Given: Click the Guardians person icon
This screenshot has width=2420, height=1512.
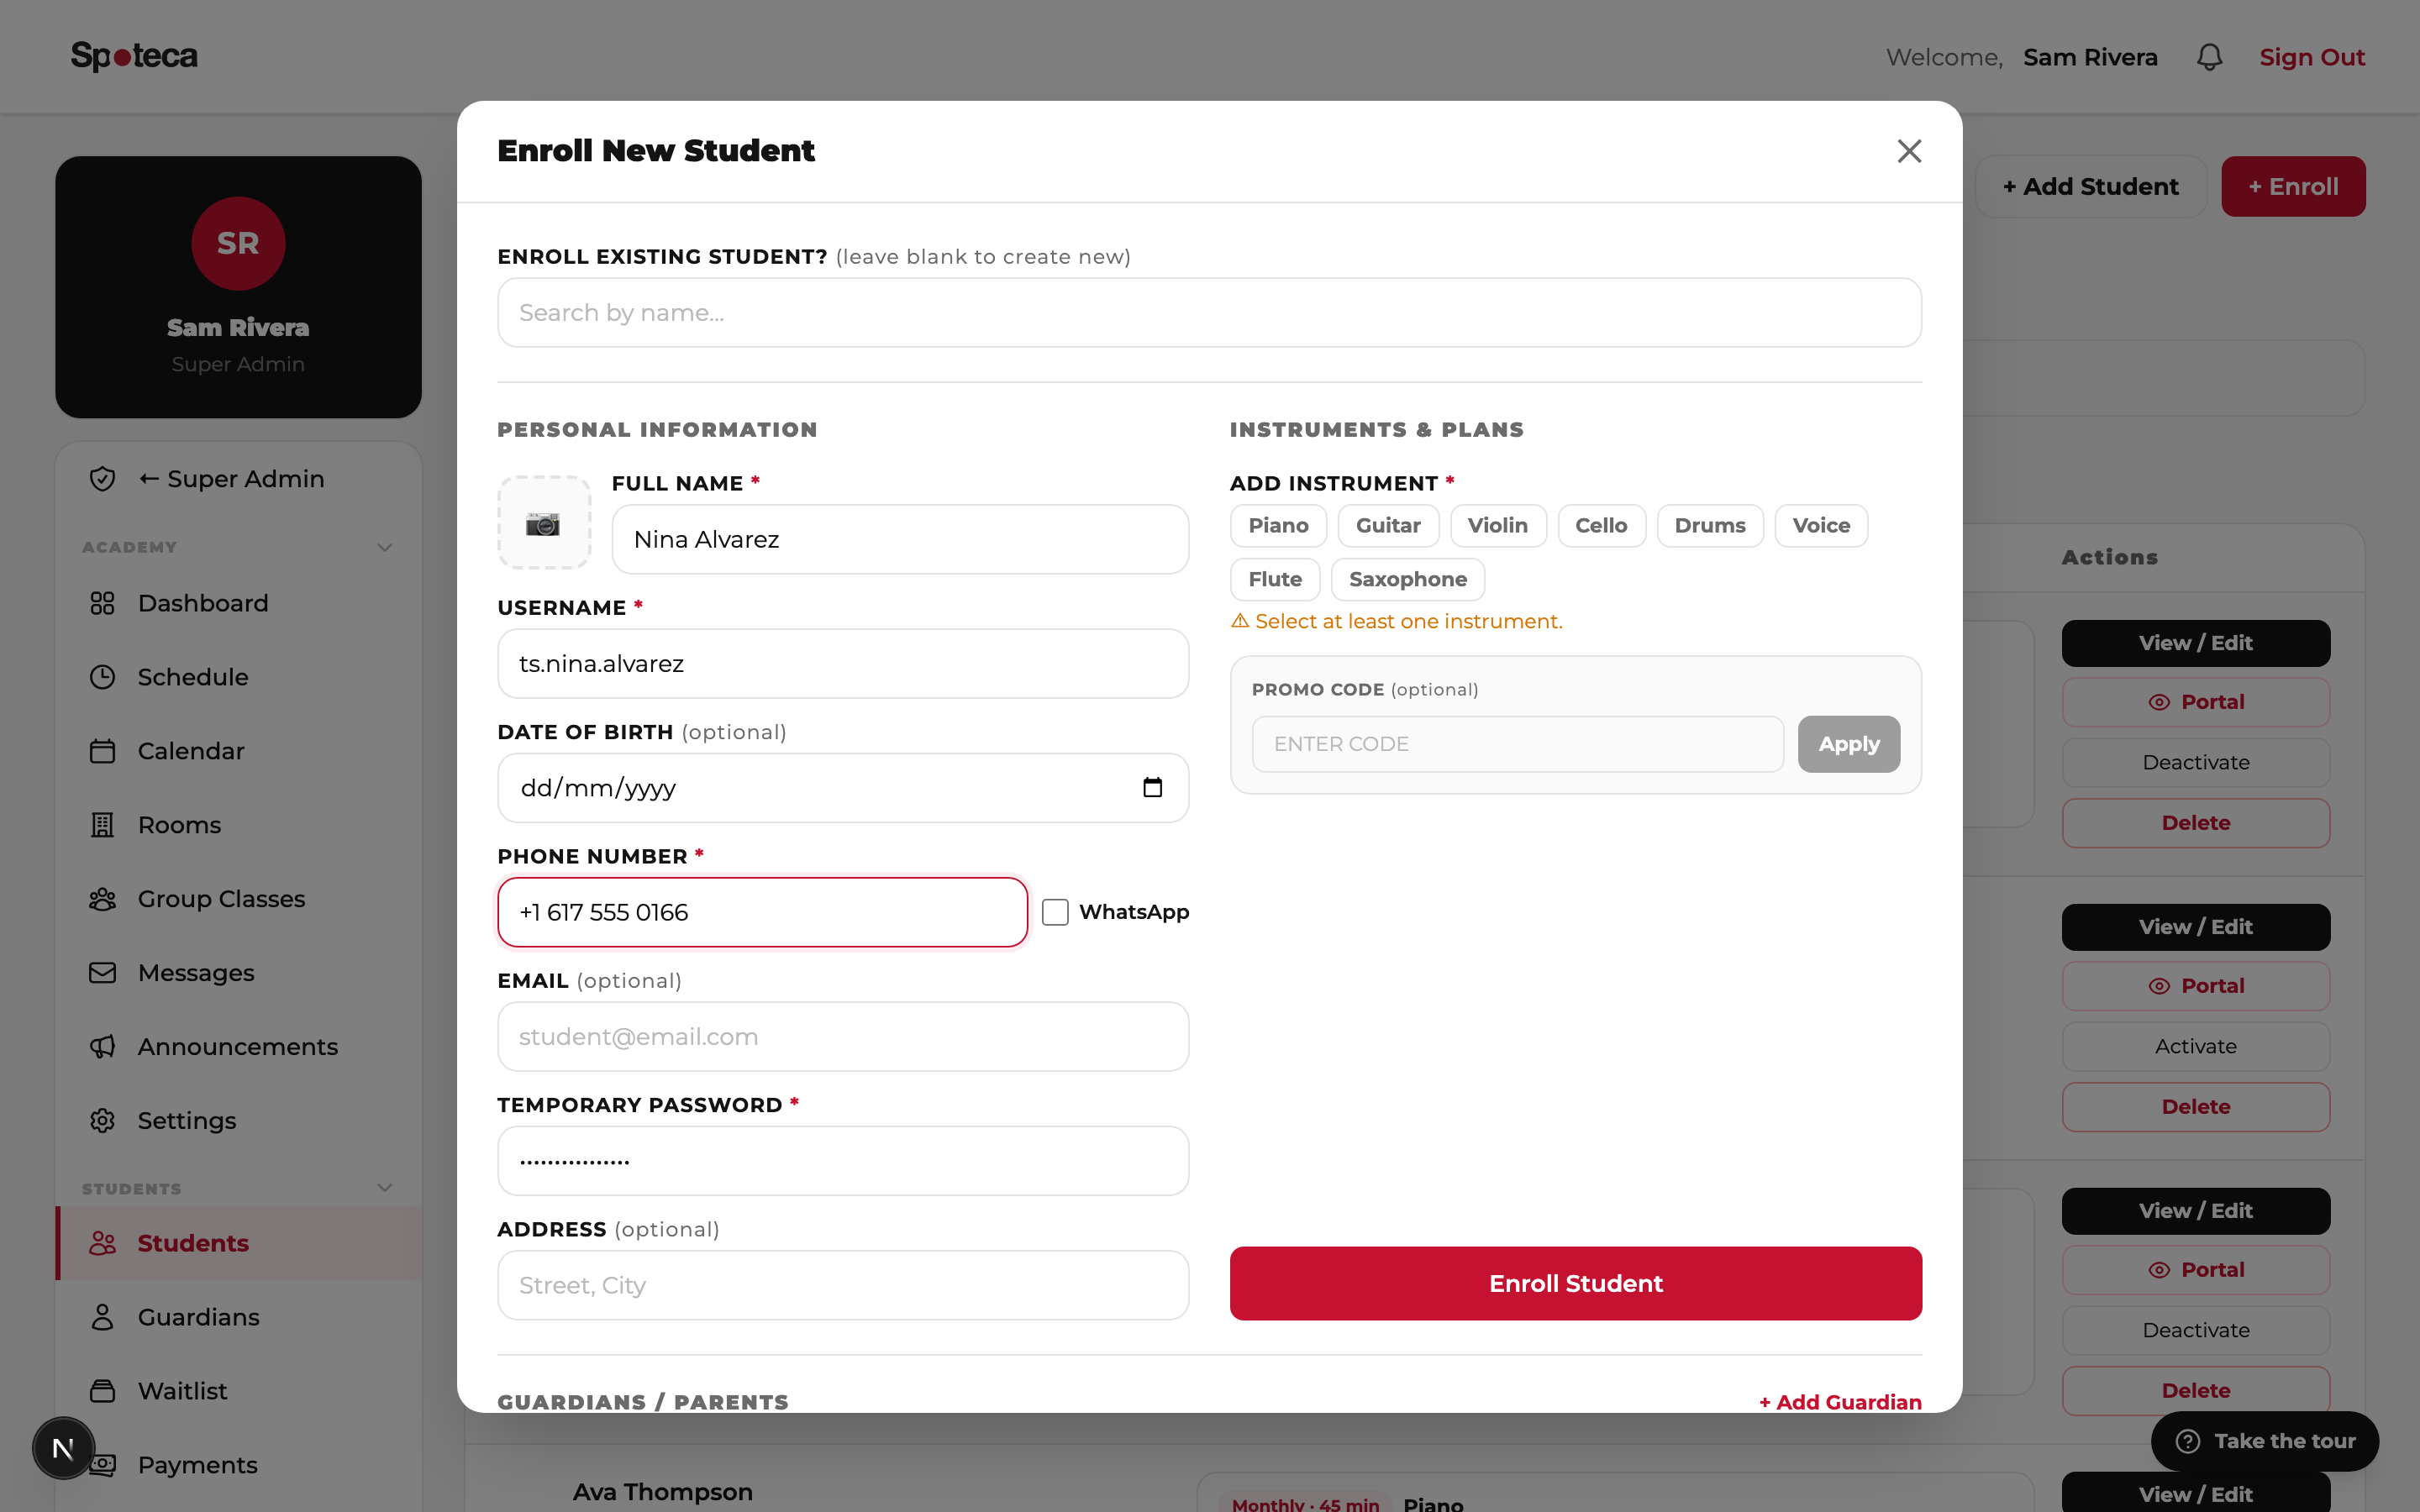Looking at the screenshot, I should (x=102, y=1317).
